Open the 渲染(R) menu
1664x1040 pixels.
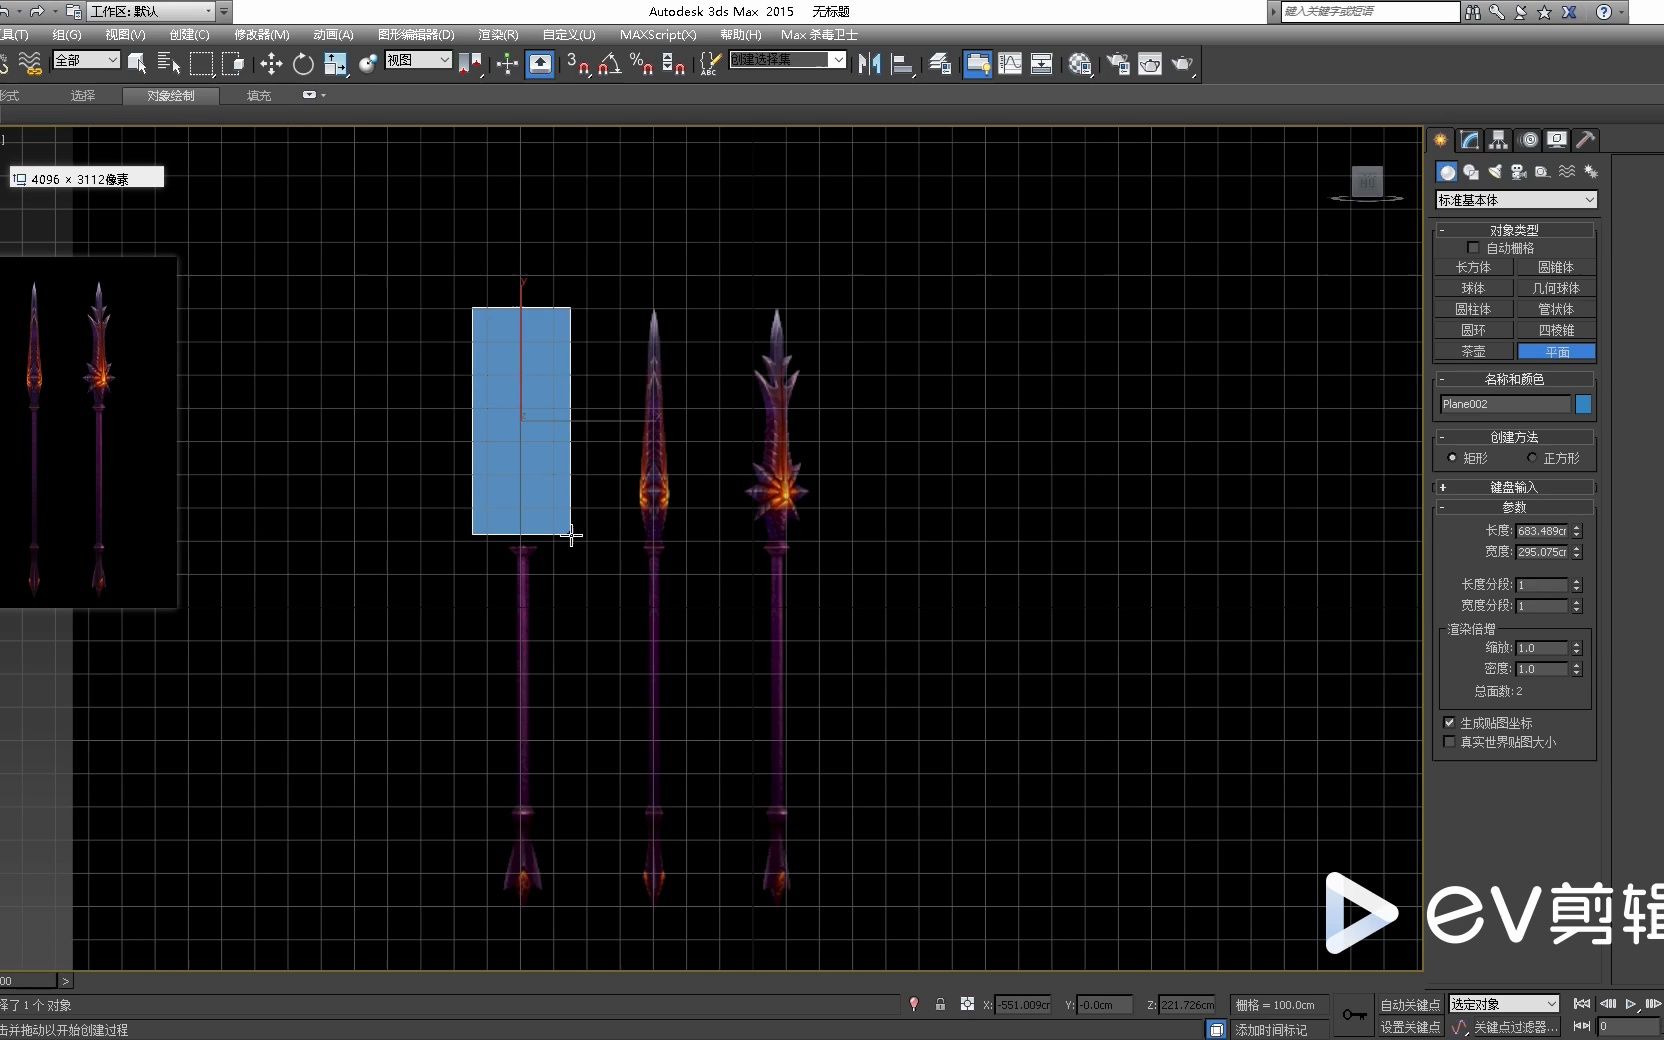(x=498, y=34)
